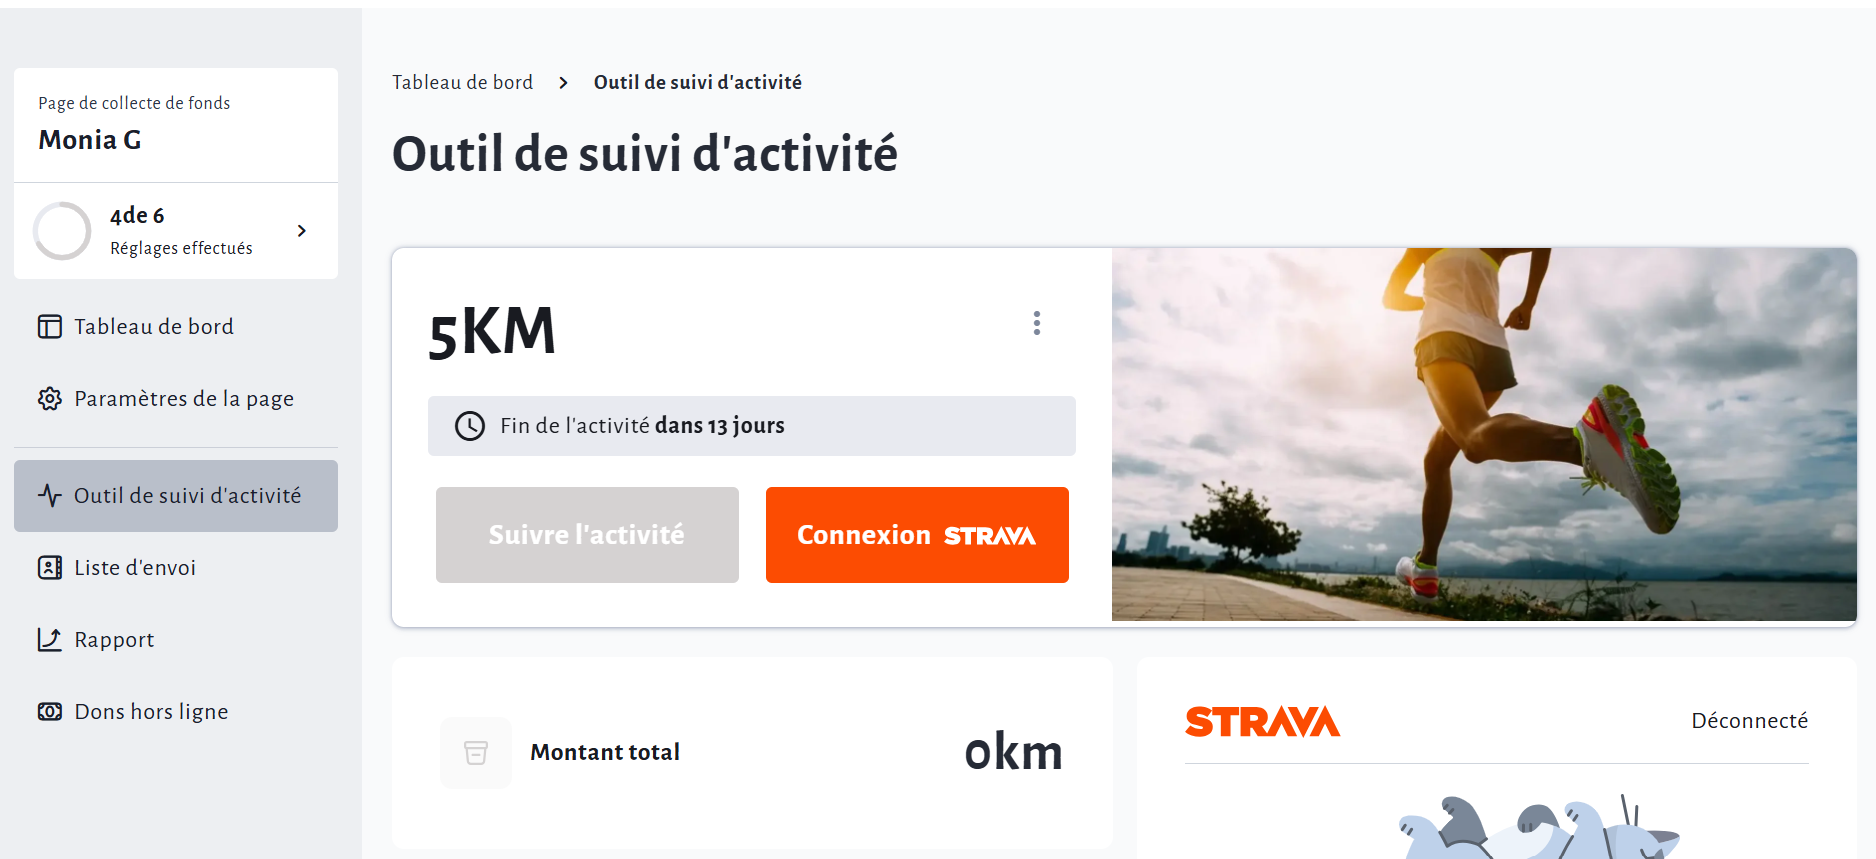Click the Paramètres de la page gear icon
The height and width of the screenshot is (859, 1876).
(50, 399)
